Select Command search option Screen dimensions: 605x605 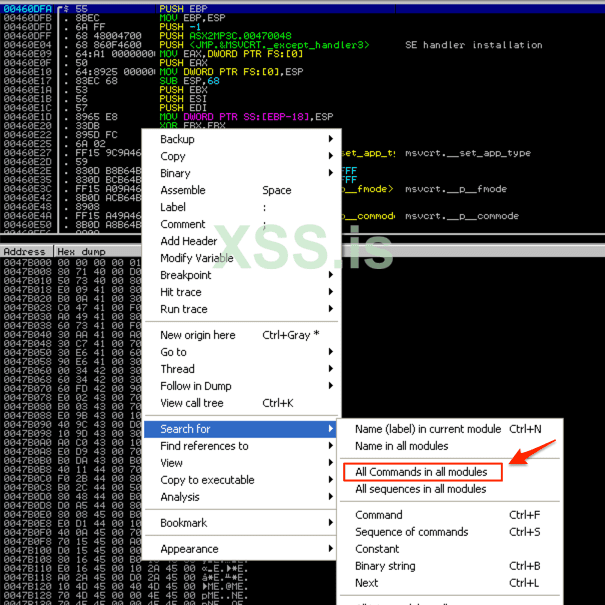[x=450, y=515]
